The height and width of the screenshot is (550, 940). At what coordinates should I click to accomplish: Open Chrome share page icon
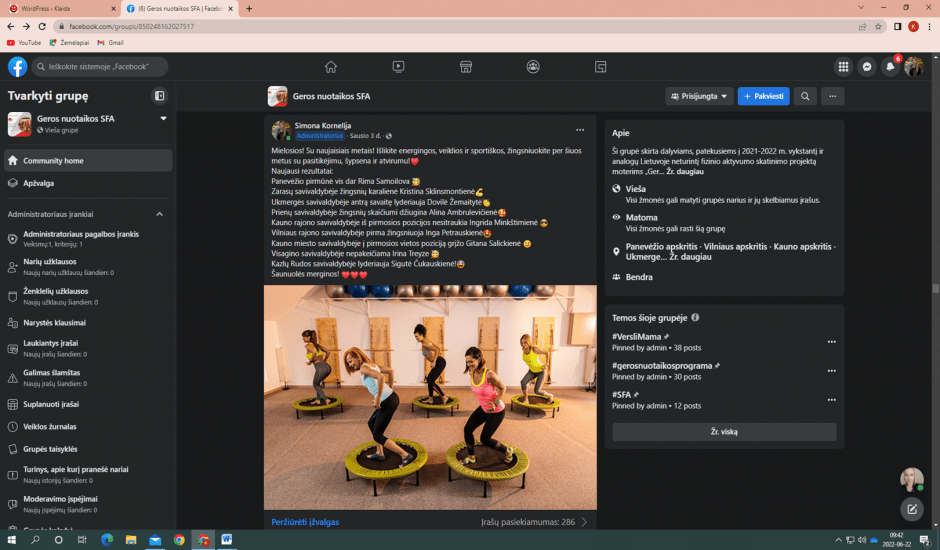tap(862, 26)
